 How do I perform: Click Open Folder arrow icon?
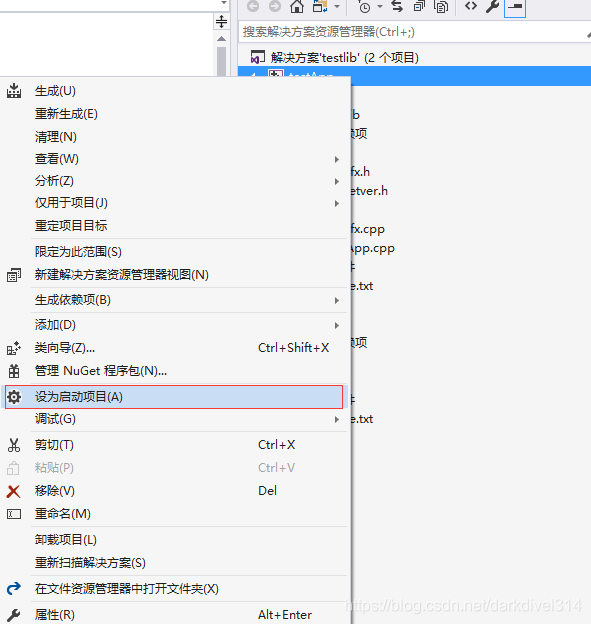click(14, 589)
